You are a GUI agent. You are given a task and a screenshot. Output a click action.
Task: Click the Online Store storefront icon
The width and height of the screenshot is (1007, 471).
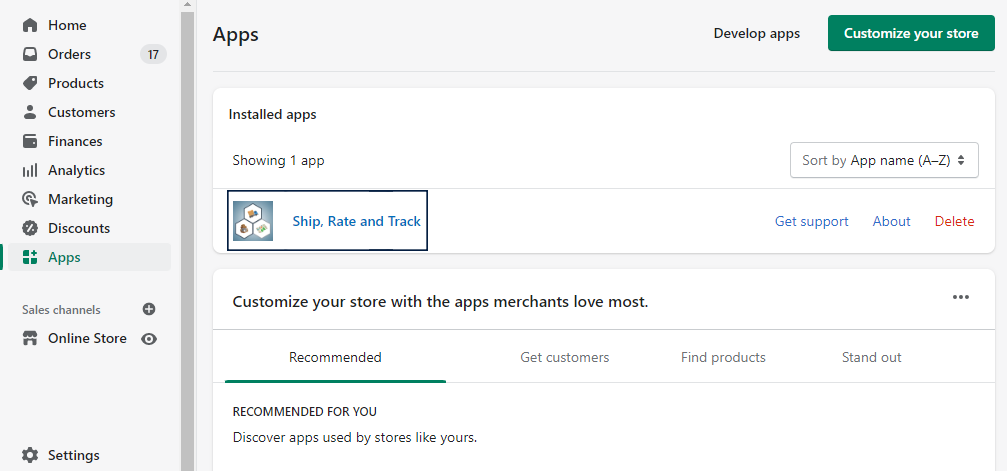(30, 339)
